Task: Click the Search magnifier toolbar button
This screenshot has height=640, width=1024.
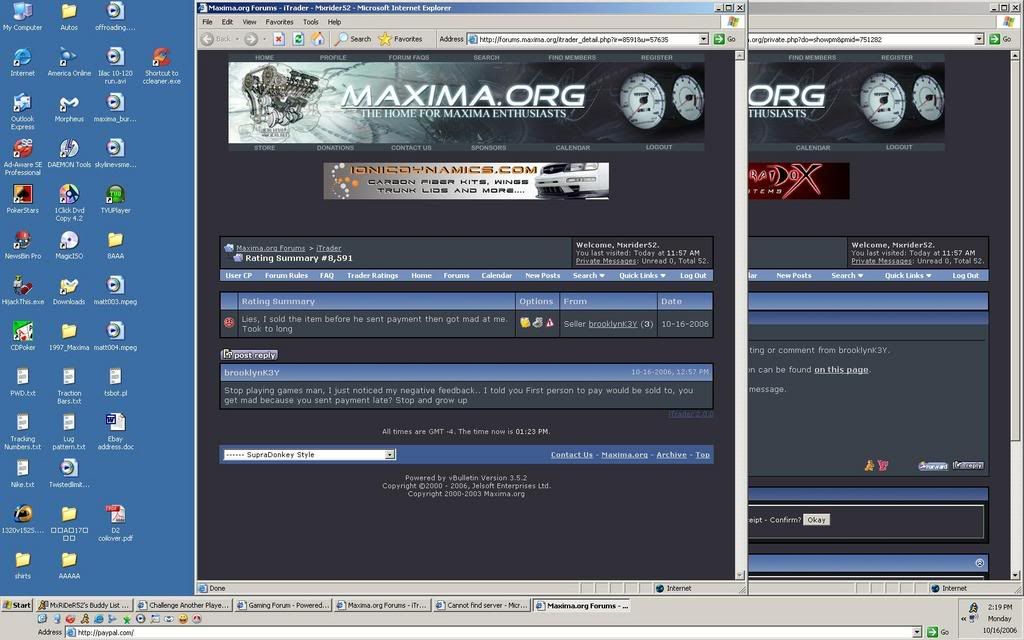Action: [x=353, y=39]
